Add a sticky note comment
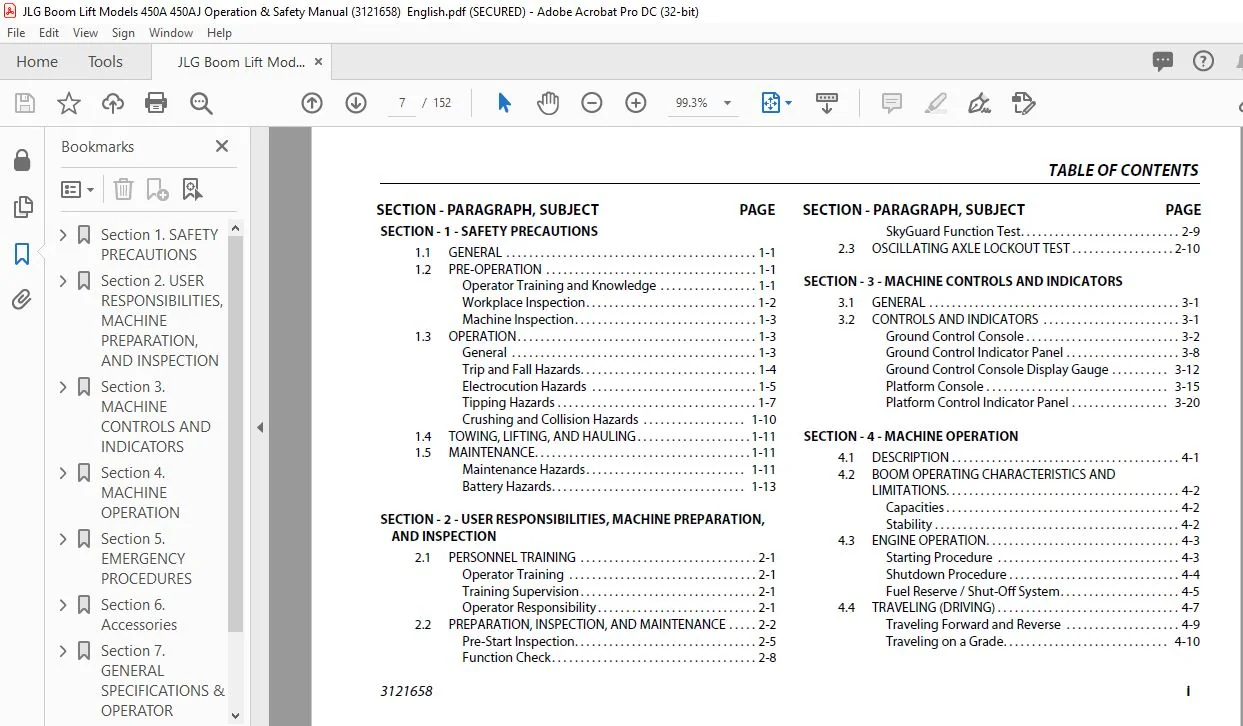 (891, 103)
